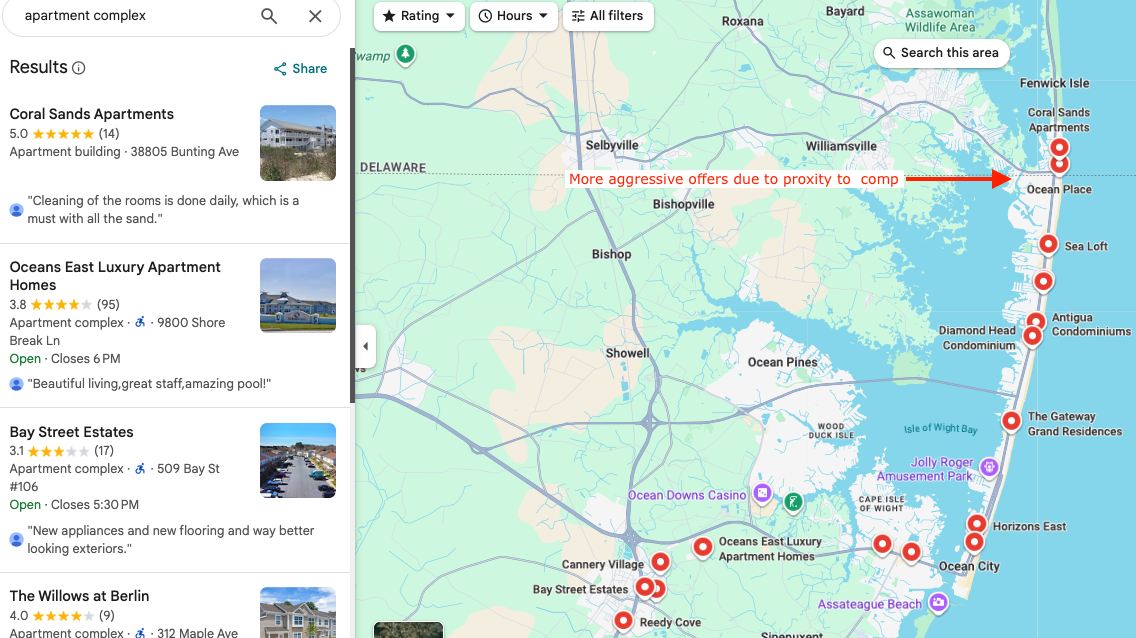This screenshot has width=1136, height=638.
Task: Click the Showell map label
Action: pyautogui.click(x=627, y=353)
